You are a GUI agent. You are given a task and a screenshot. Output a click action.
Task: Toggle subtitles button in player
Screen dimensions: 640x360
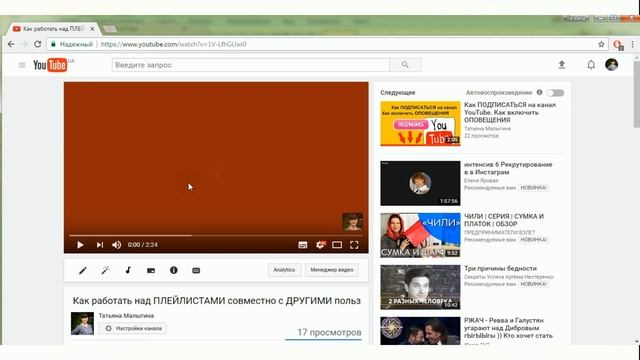click(302, 245)
